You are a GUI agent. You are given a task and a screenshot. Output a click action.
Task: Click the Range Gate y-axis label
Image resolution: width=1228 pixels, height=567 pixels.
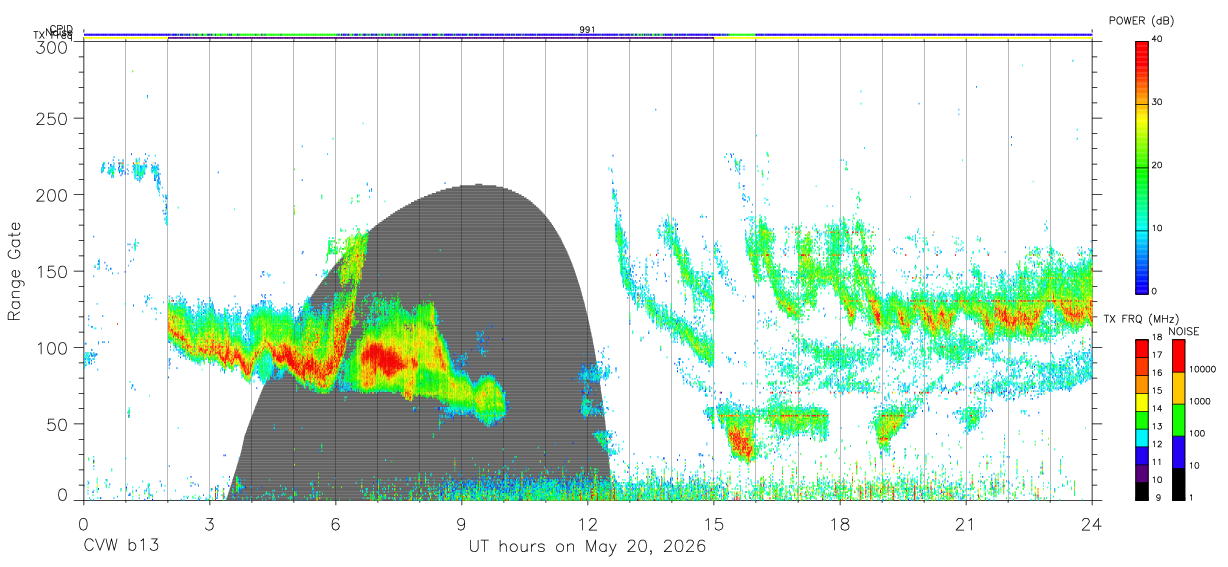point(15,271)
